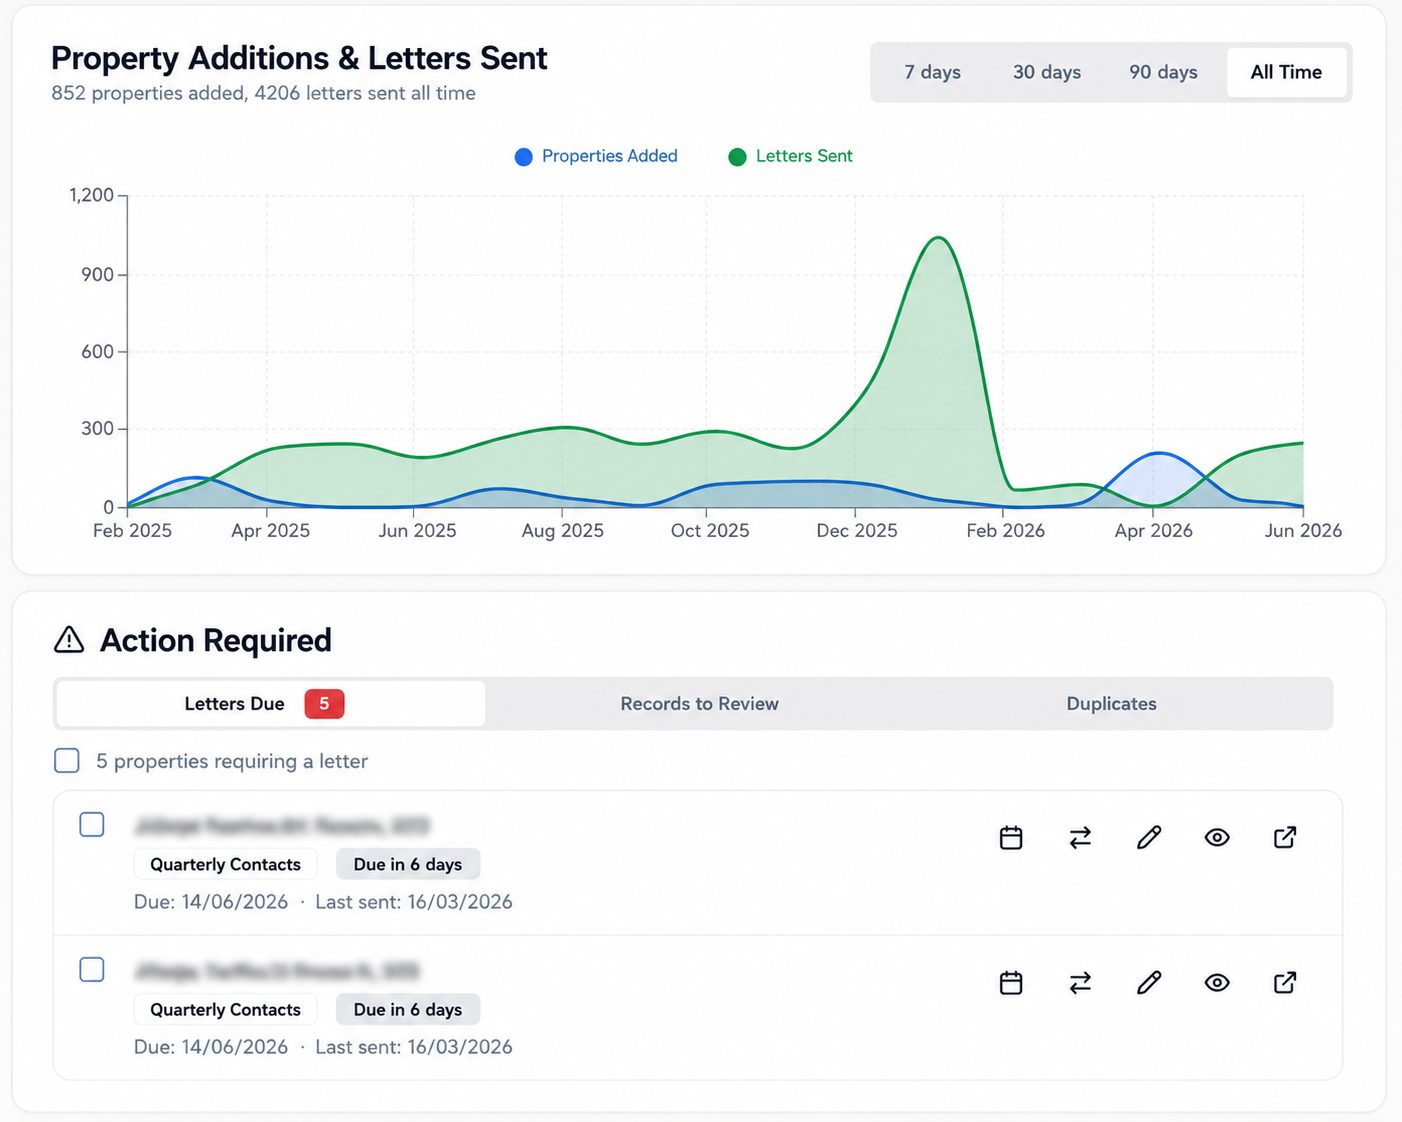1402x1122 pixels.
Task: Click the red 5 badge on Letters Due
Action: click(324, 704)
